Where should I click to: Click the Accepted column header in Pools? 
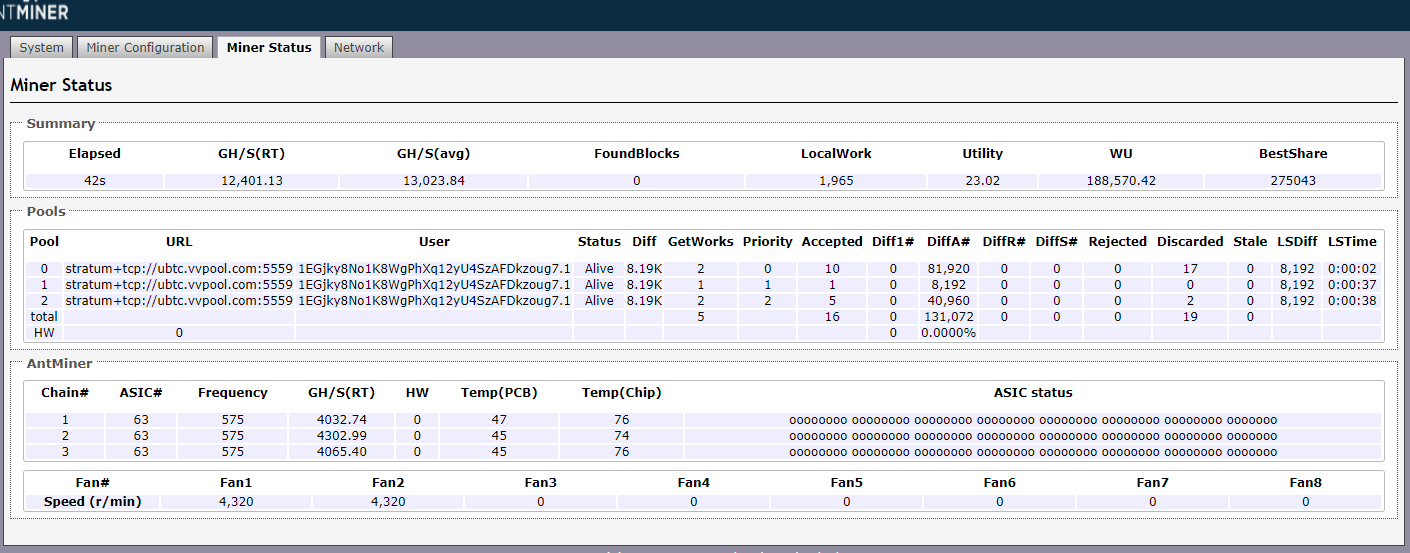coord(831,241)
